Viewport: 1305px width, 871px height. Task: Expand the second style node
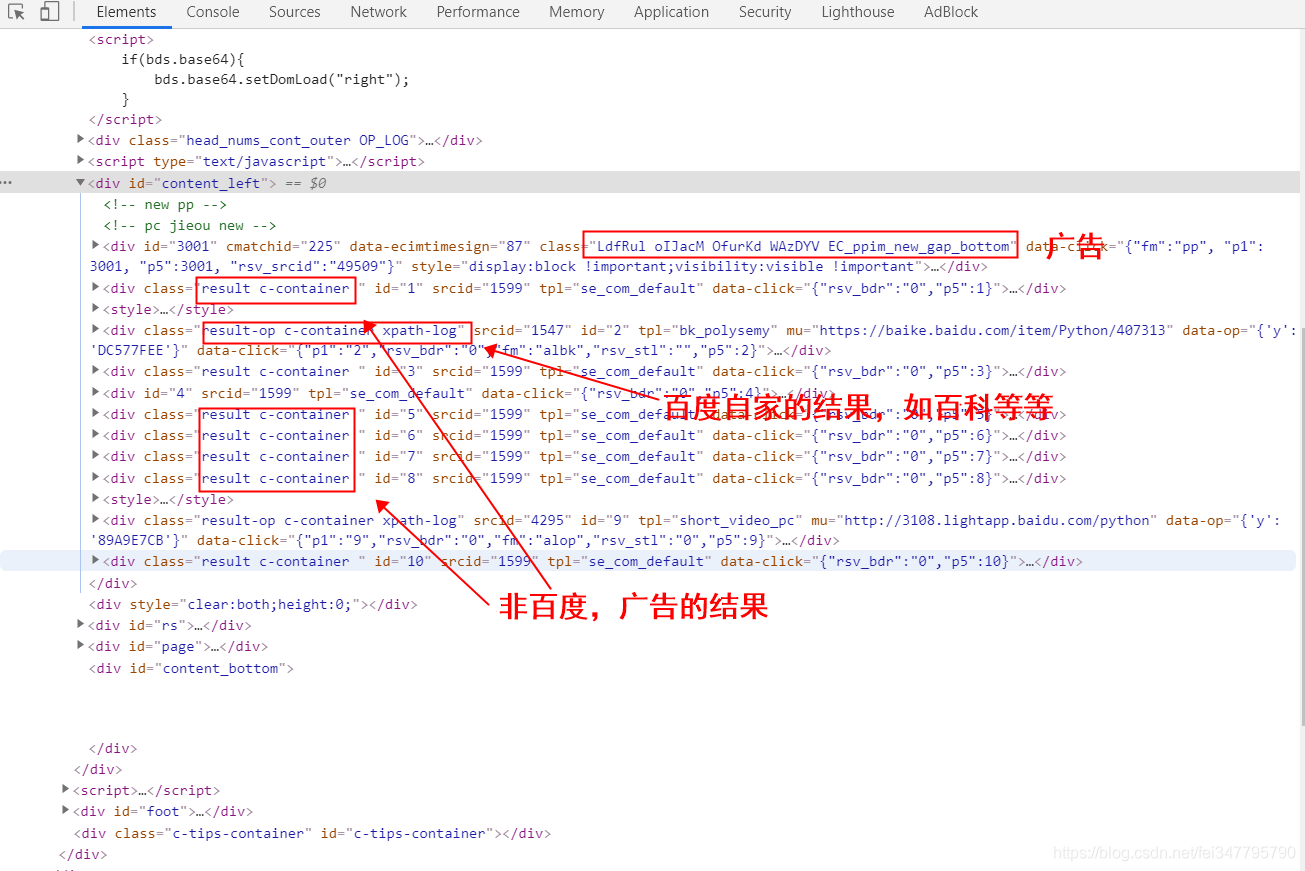(x=96, y=499)
